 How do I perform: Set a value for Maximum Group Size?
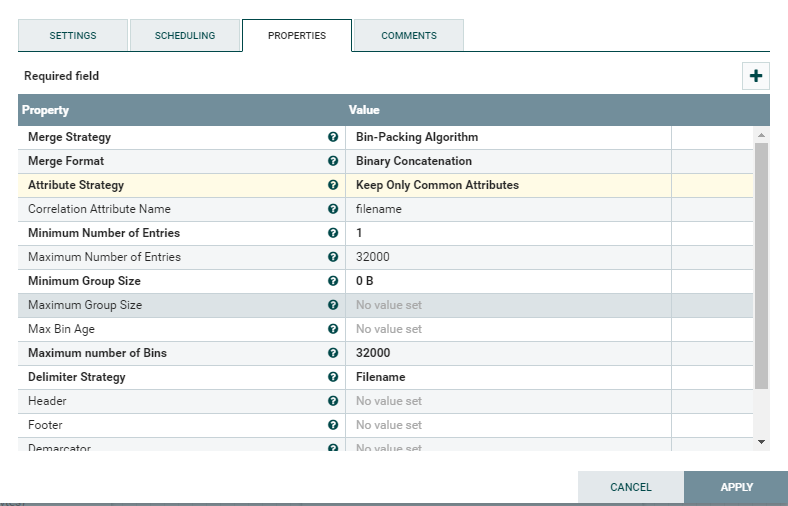click(x=508, y=305)
